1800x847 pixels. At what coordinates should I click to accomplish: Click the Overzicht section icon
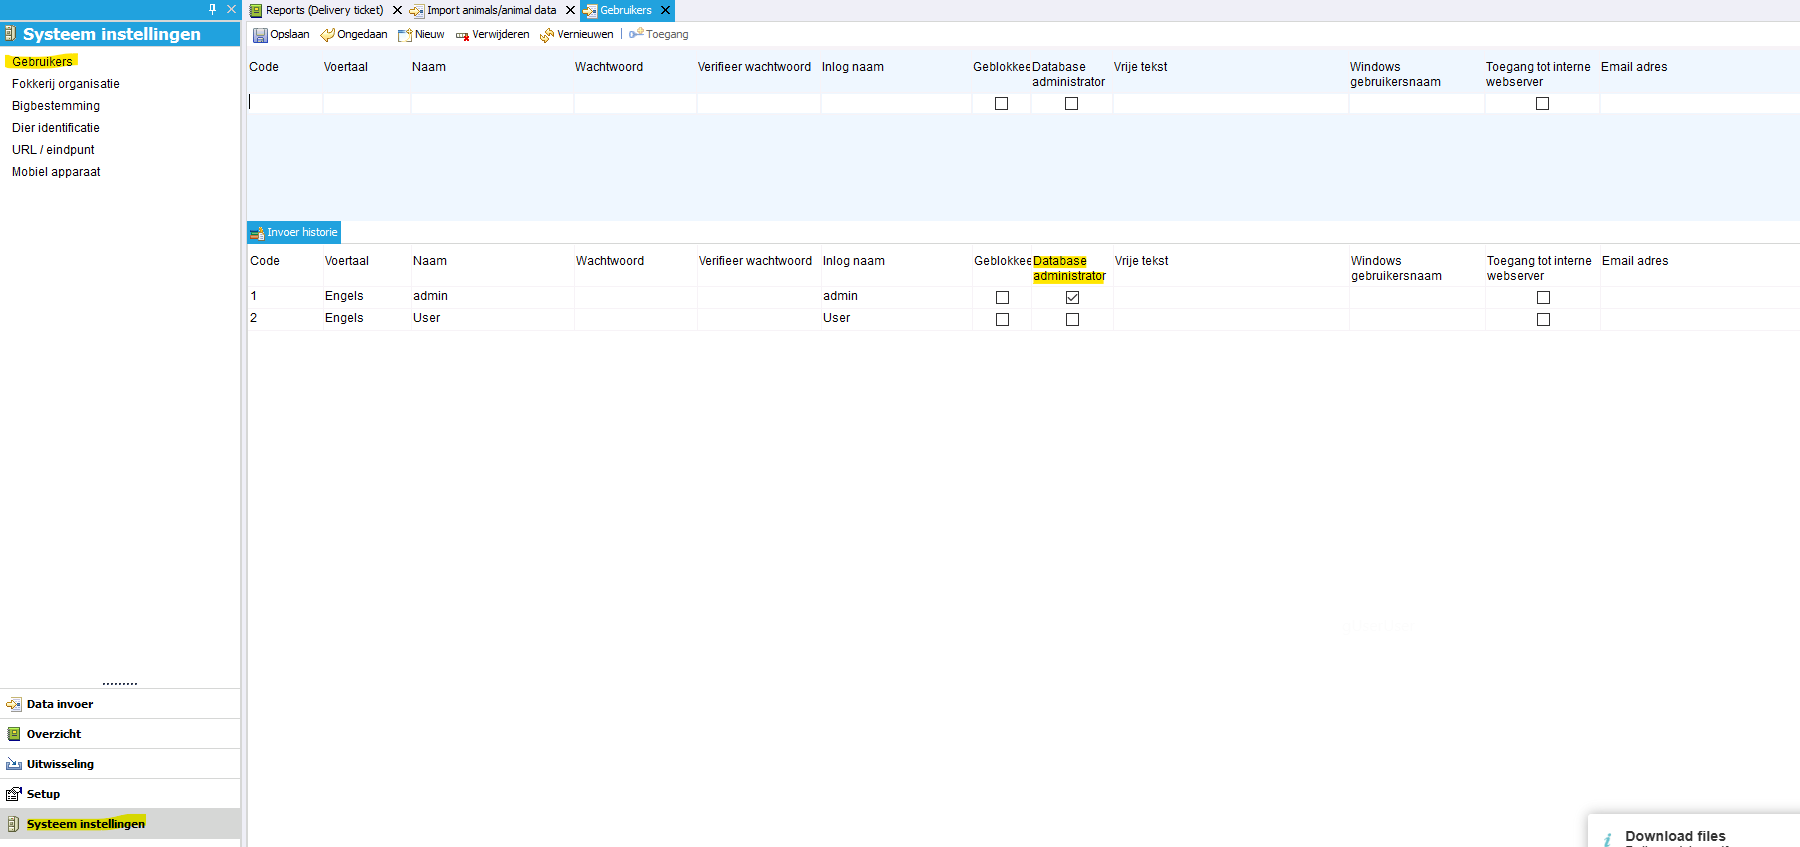click(x=14, y=734)
